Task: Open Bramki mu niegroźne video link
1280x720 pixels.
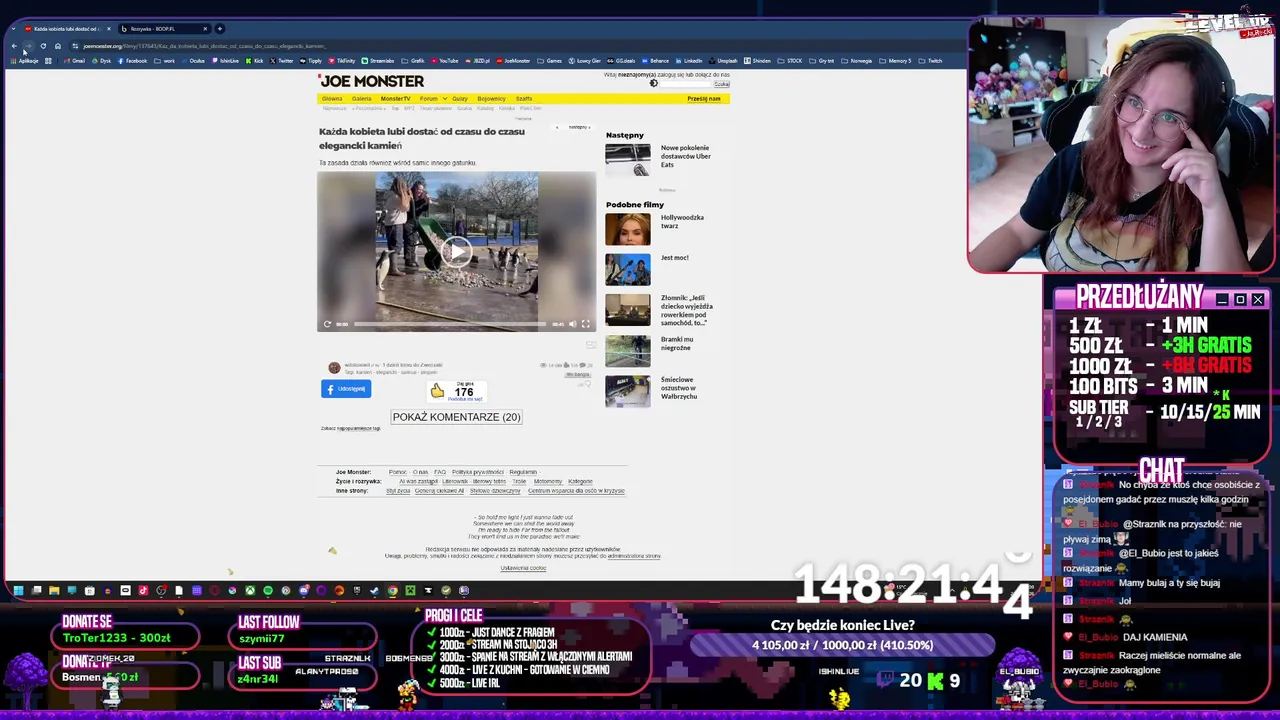Action: (677, 343)
